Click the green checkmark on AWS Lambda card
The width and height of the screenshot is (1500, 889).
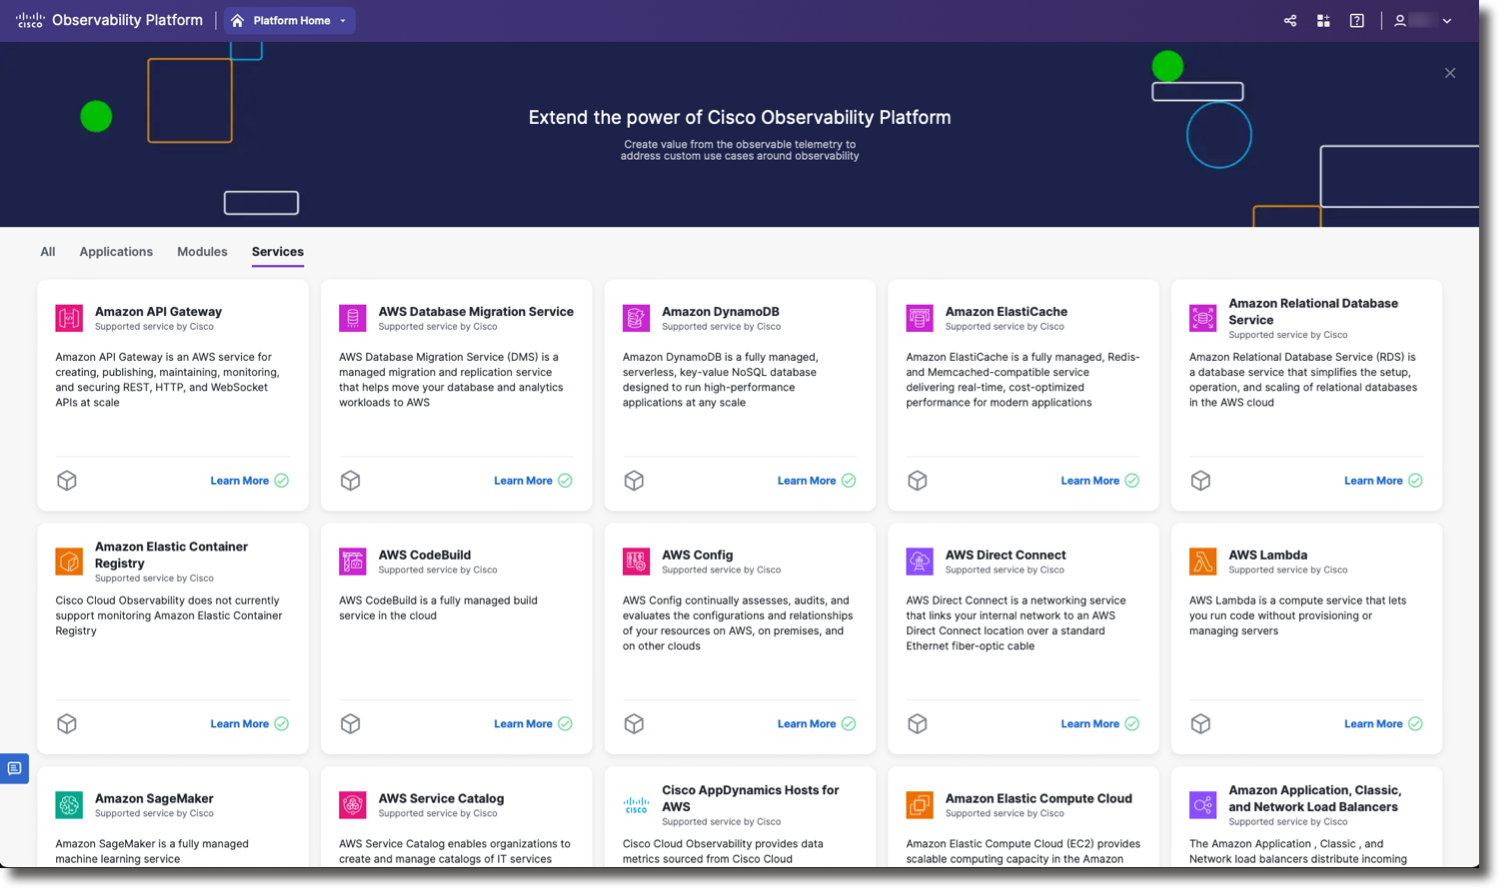tap(1415, 724)
